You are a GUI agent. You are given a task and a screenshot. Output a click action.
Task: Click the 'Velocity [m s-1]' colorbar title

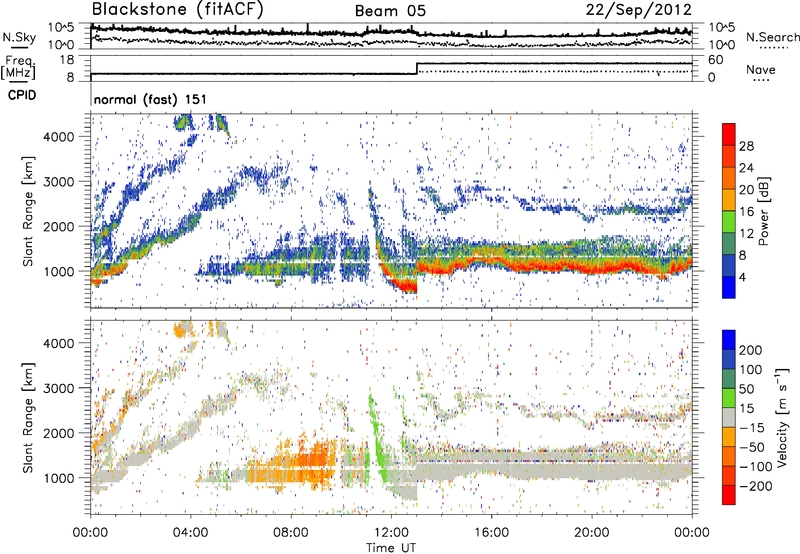pyautogui.click(x=782, y=417)
